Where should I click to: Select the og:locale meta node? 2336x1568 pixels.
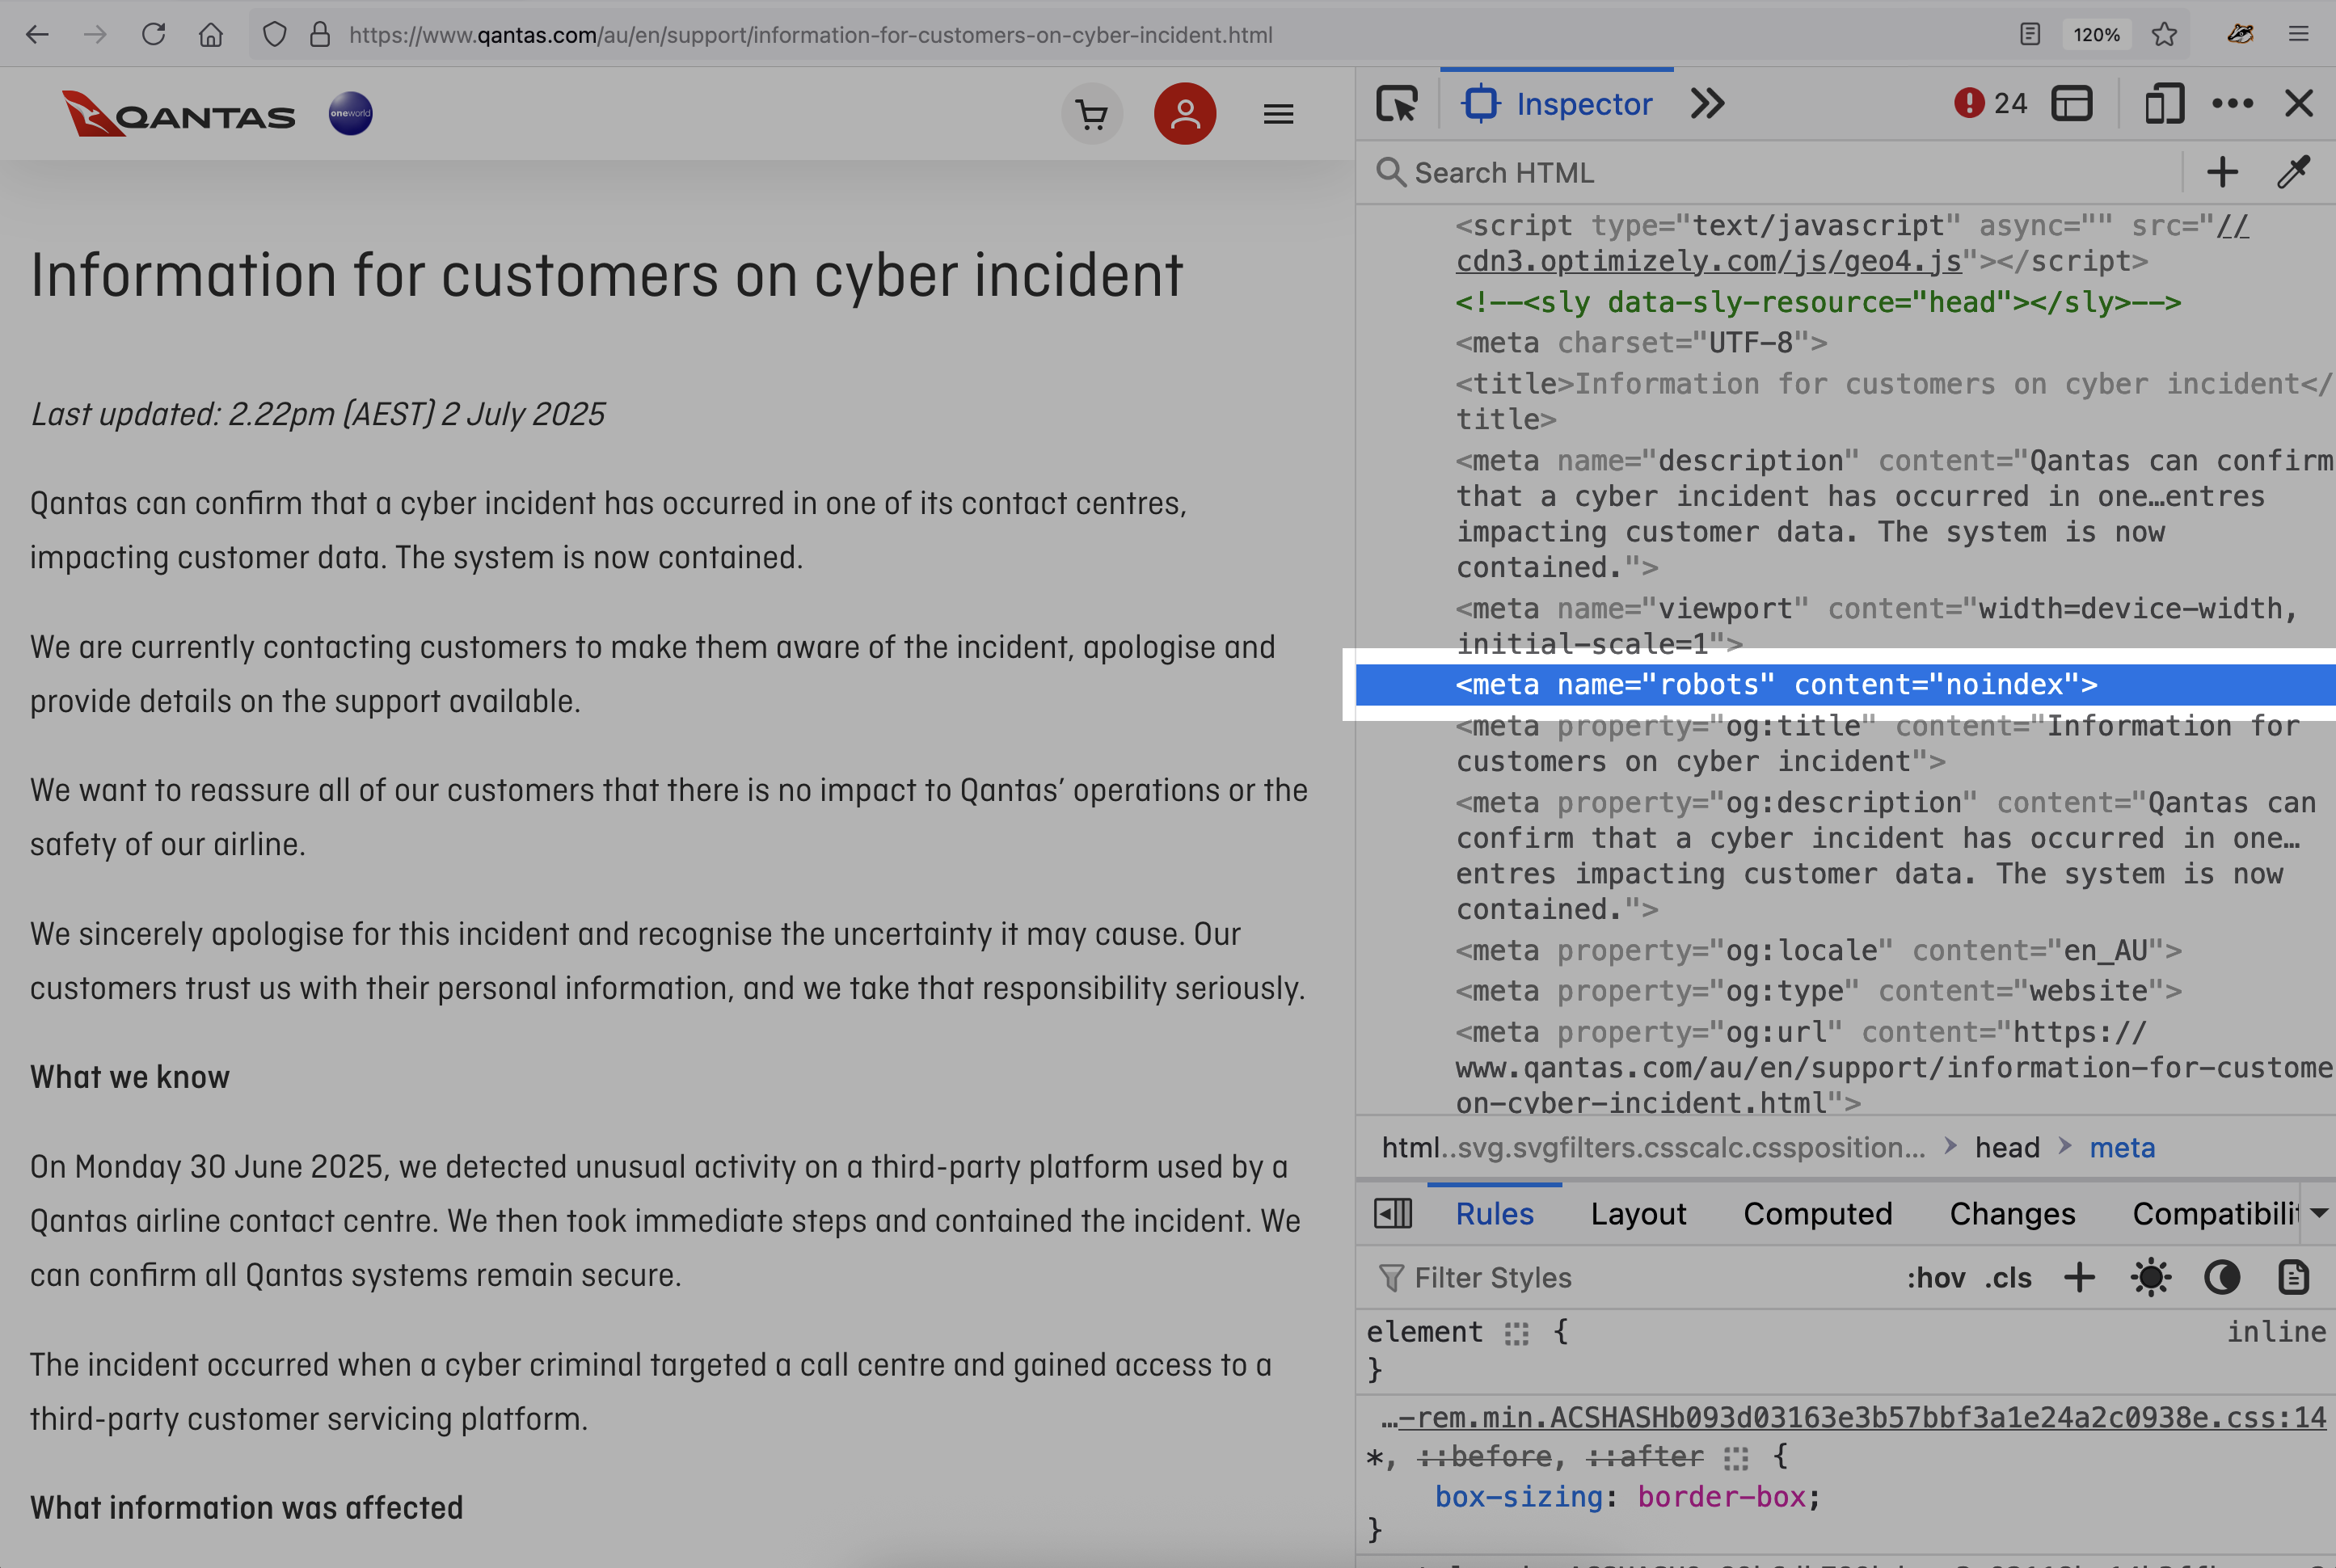(1818, 950)
